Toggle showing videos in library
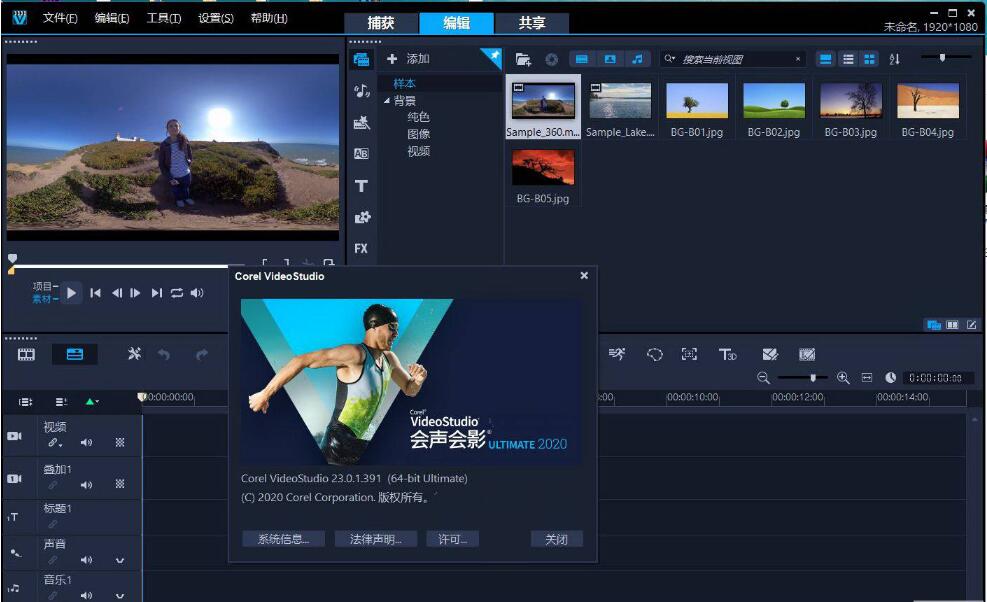Viewport: 987px width, 602px height. coord(582,59)
